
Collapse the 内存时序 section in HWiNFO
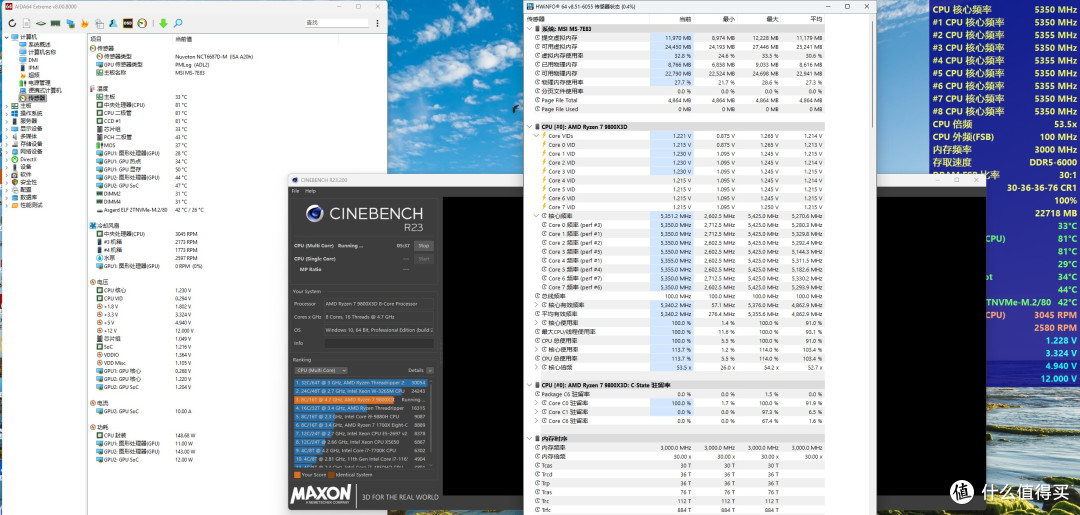[530, 439]
